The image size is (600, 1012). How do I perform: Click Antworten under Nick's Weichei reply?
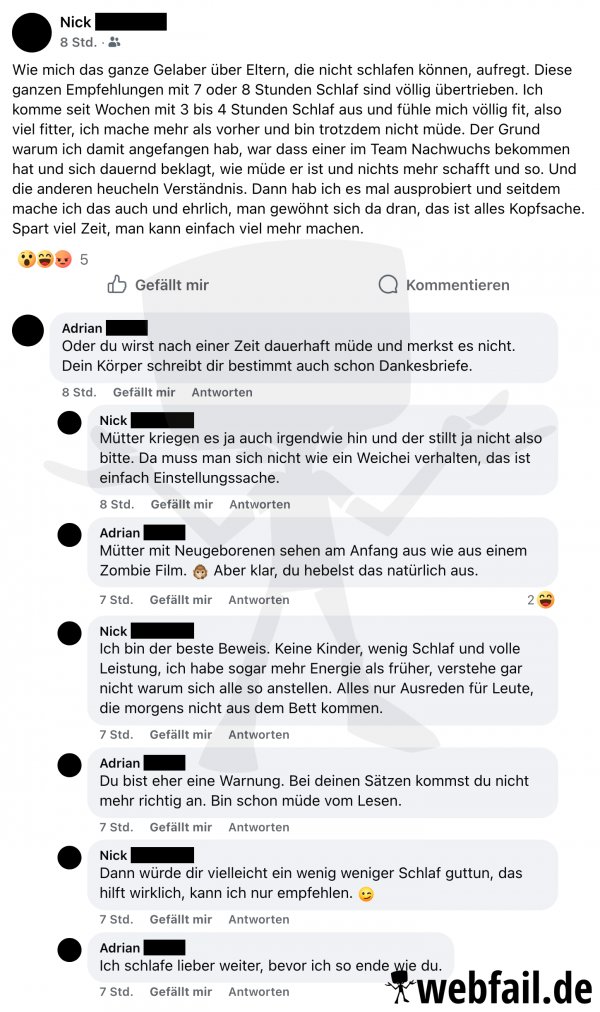pos(260,504)
